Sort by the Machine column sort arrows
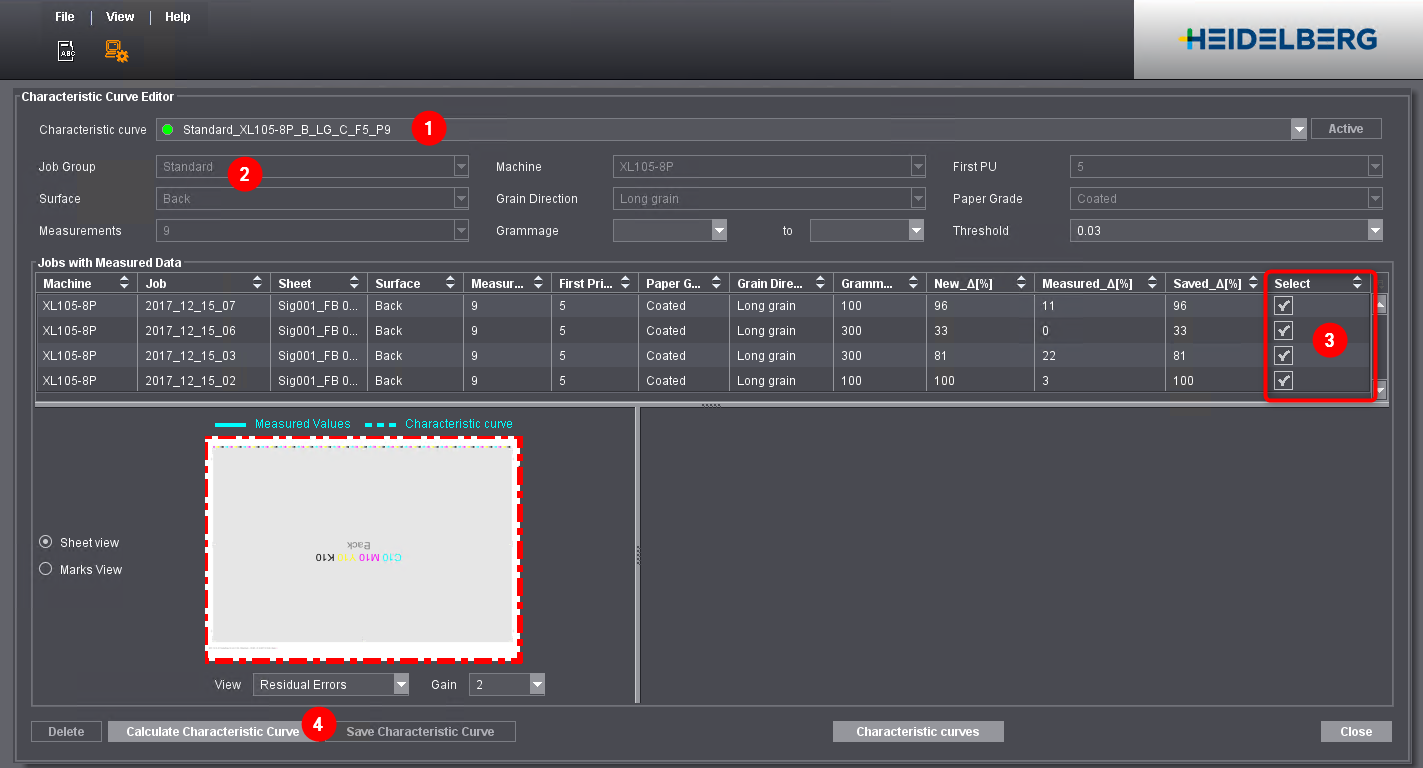This screenshot has width=1423, height=768. 124,284
